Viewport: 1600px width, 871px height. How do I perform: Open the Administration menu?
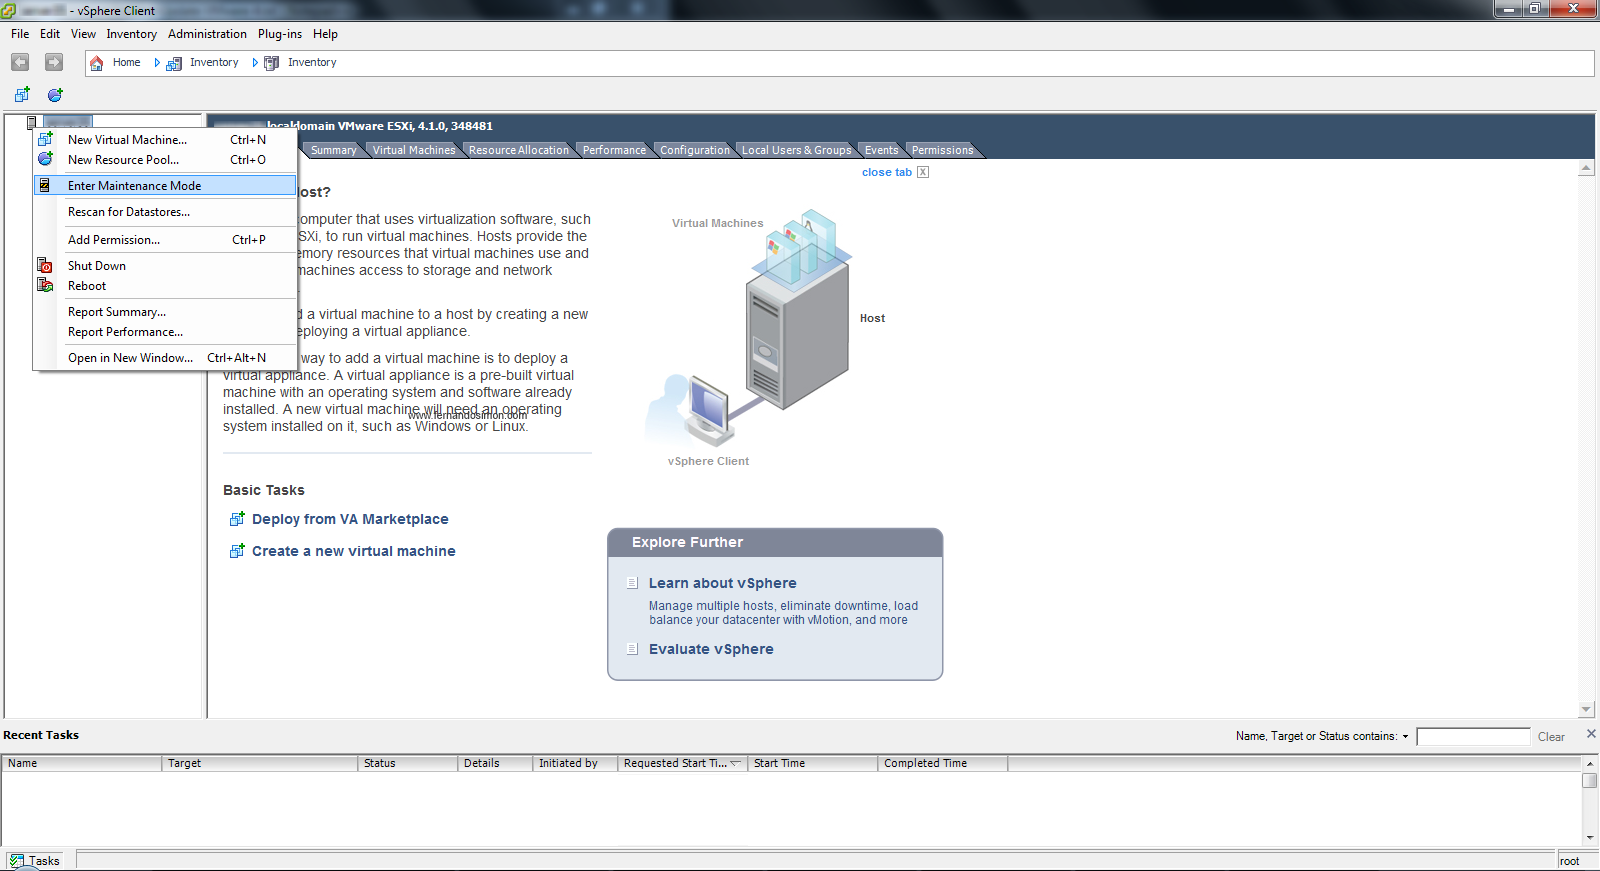[207, 34]
